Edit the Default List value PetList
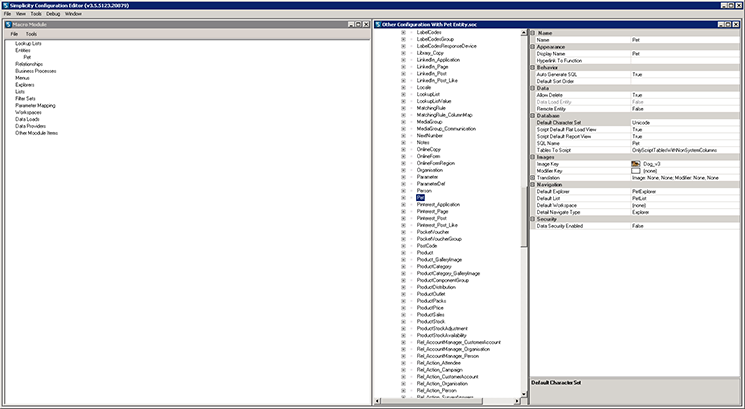 coord(685,198)
